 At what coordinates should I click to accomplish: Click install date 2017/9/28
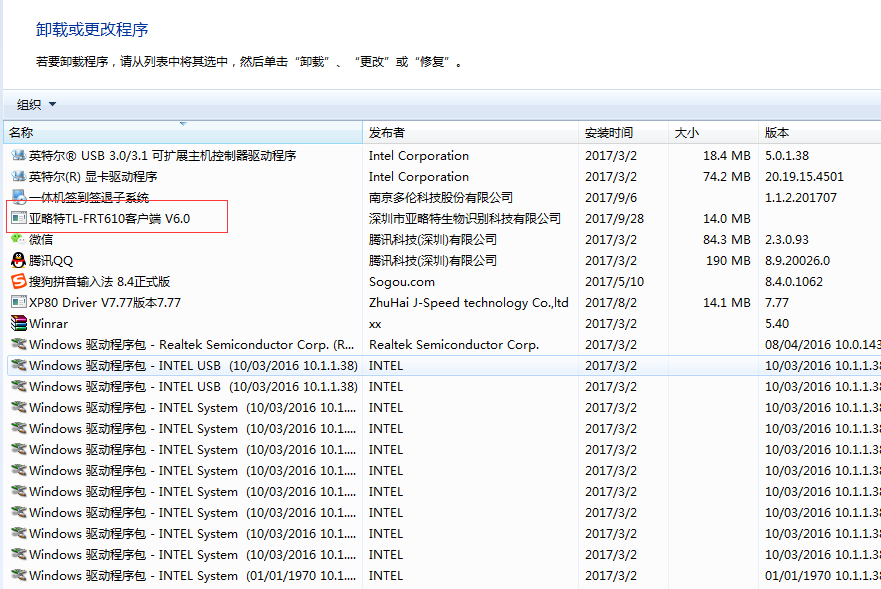(614, 219)
